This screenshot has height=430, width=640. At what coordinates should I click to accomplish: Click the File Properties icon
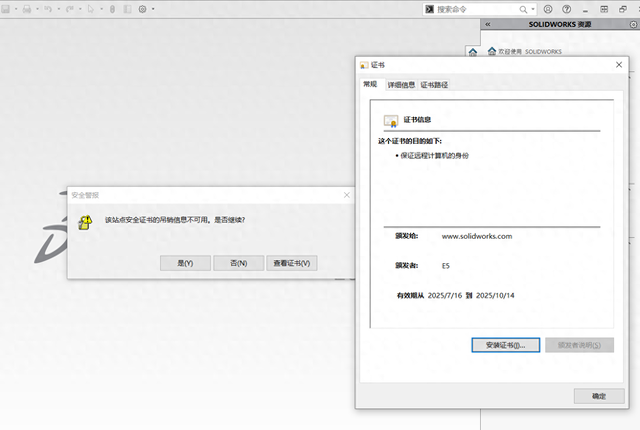click(127, 9)
